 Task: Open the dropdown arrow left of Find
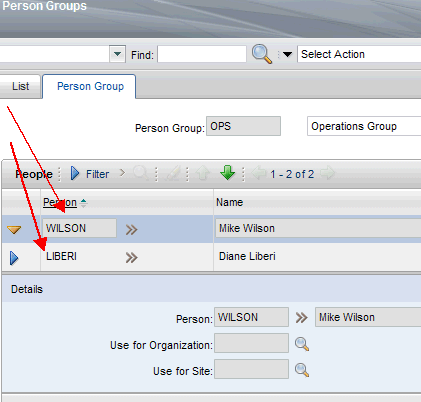pyautogui.click(x=117, y=54)
